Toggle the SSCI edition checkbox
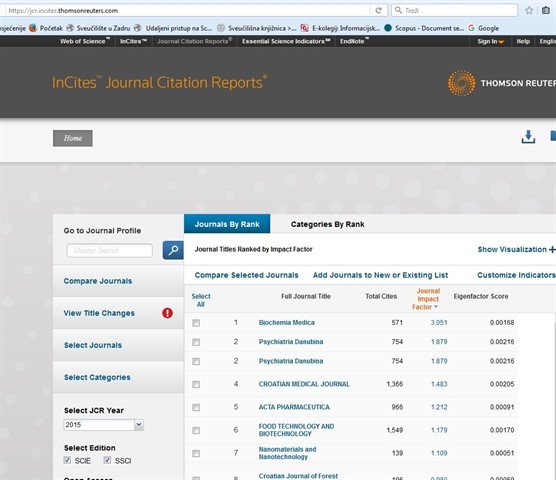Viewport: 556px width, 480px height. 107,460
